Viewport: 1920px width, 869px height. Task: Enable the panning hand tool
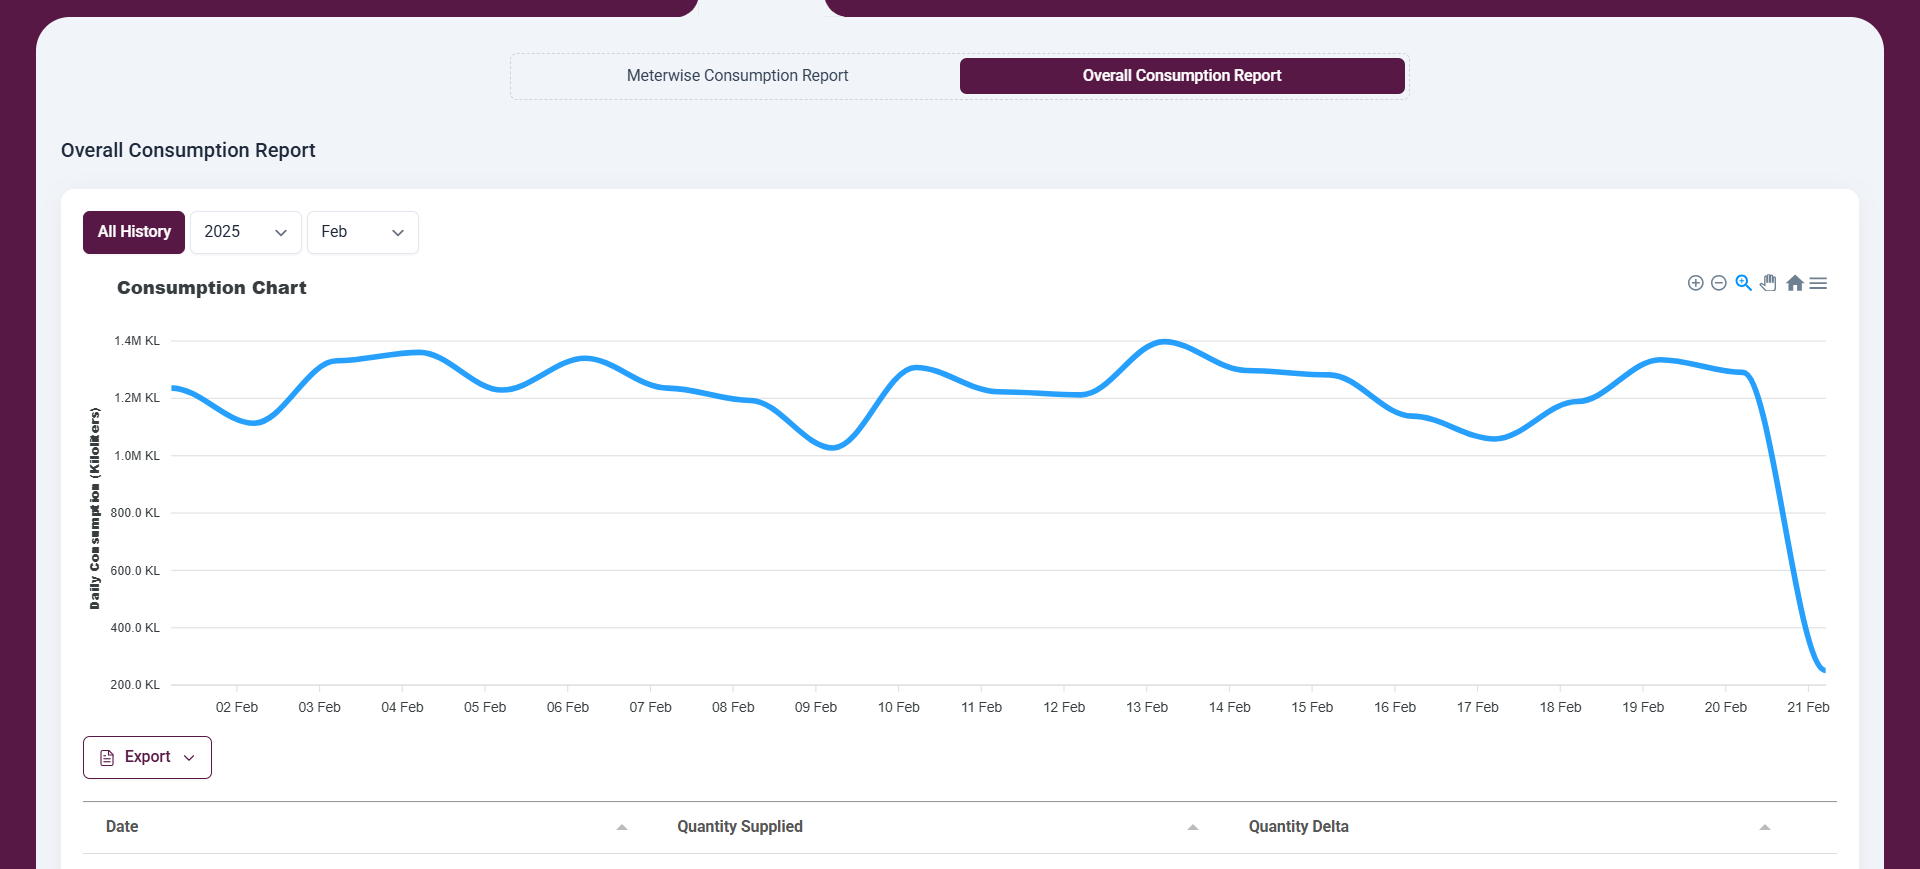pyautogui.click(x=1768, y=283)
